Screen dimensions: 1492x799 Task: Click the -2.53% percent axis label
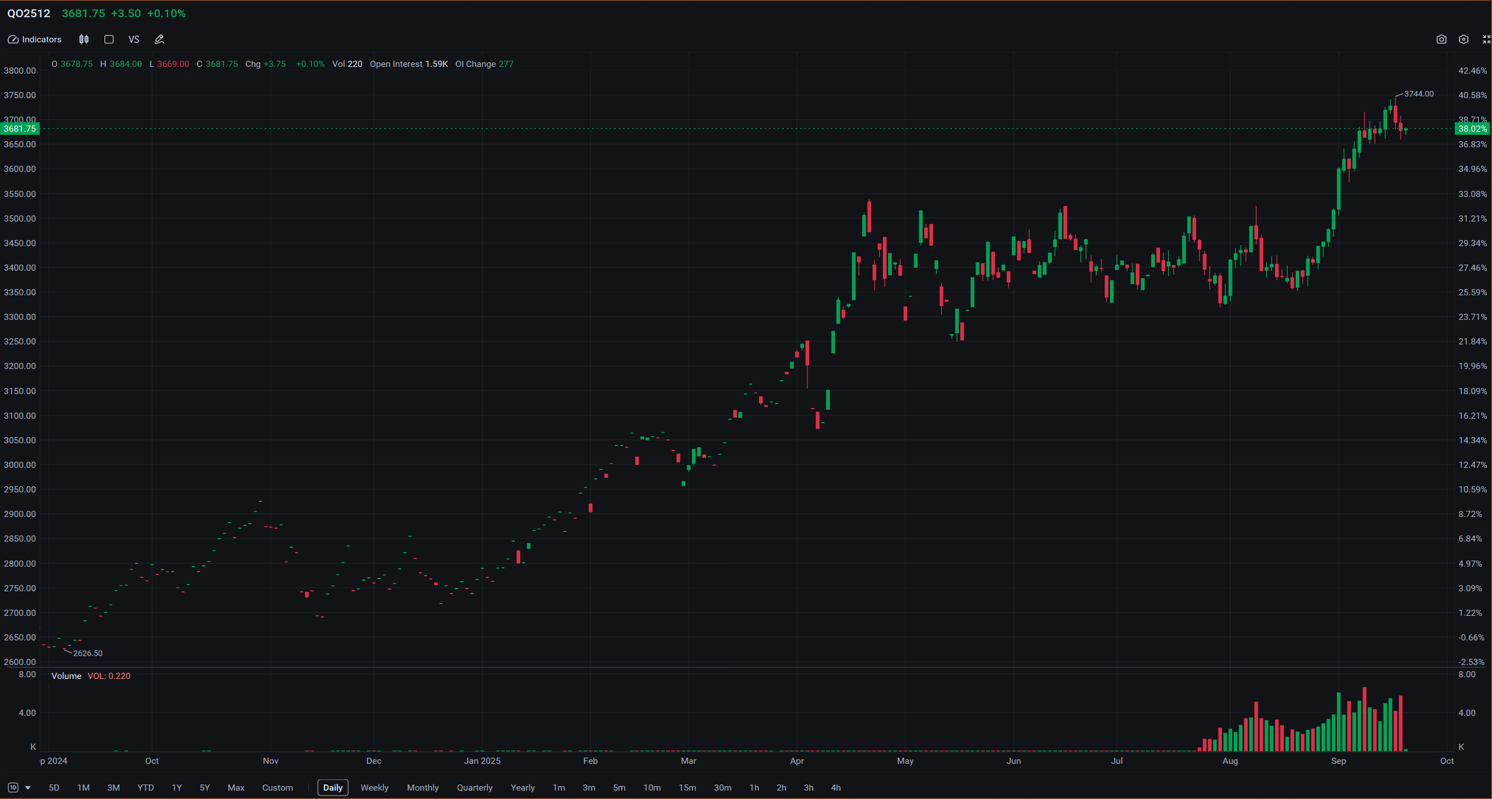coord(1473,662)
